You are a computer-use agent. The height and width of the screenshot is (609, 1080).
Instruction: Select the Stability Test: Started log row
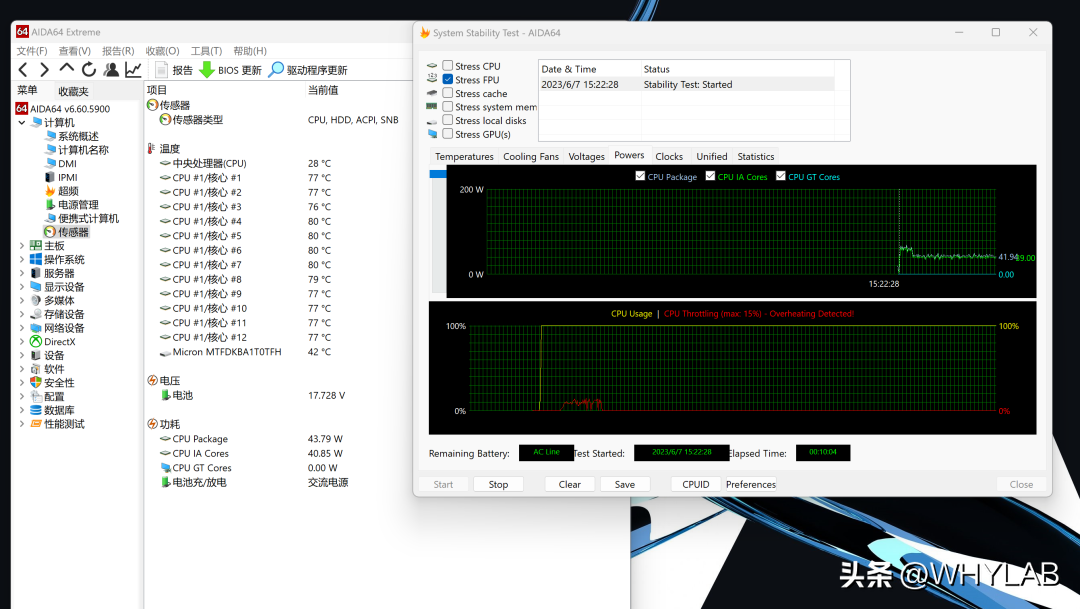pos(688,85)
